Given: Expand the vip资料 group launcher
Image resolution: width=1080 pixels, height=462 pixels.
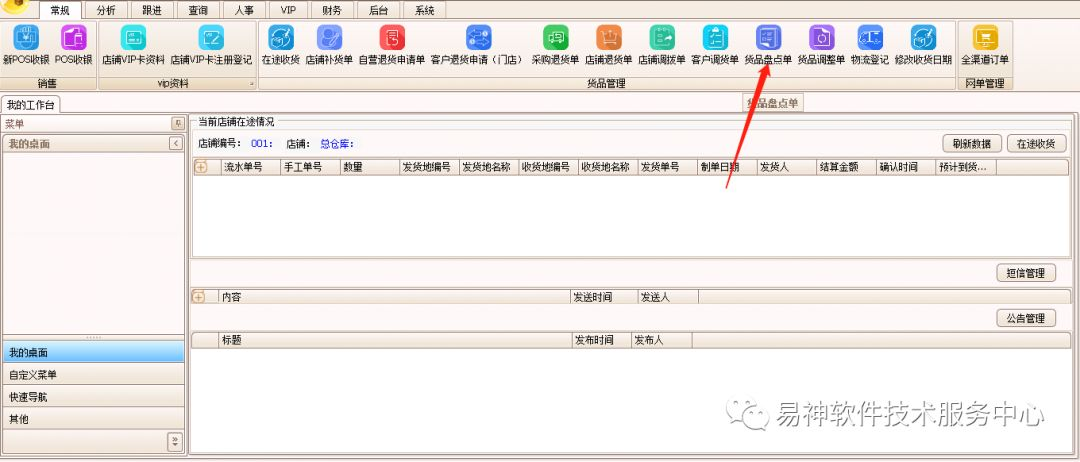Looking at the screenshot, I should pos(252,85).
